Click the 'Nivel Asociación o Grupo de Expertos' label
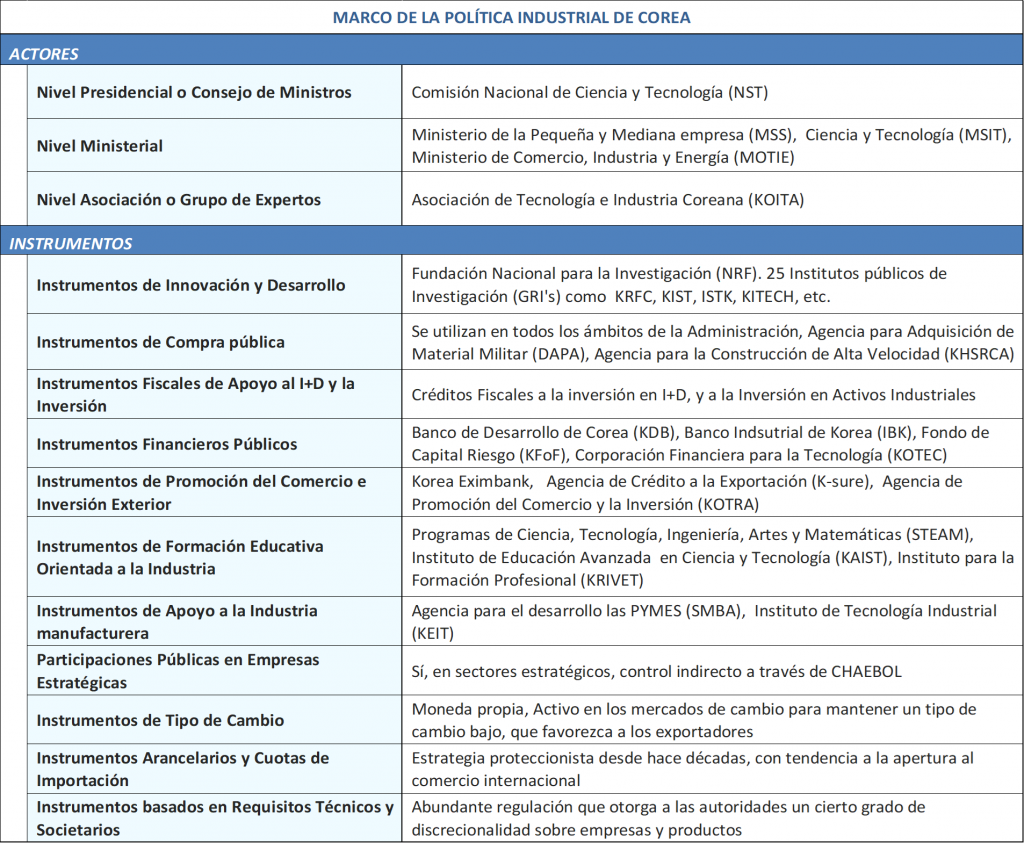Image resolution: width=1024 pixels, height=843 pixels. 179,200
